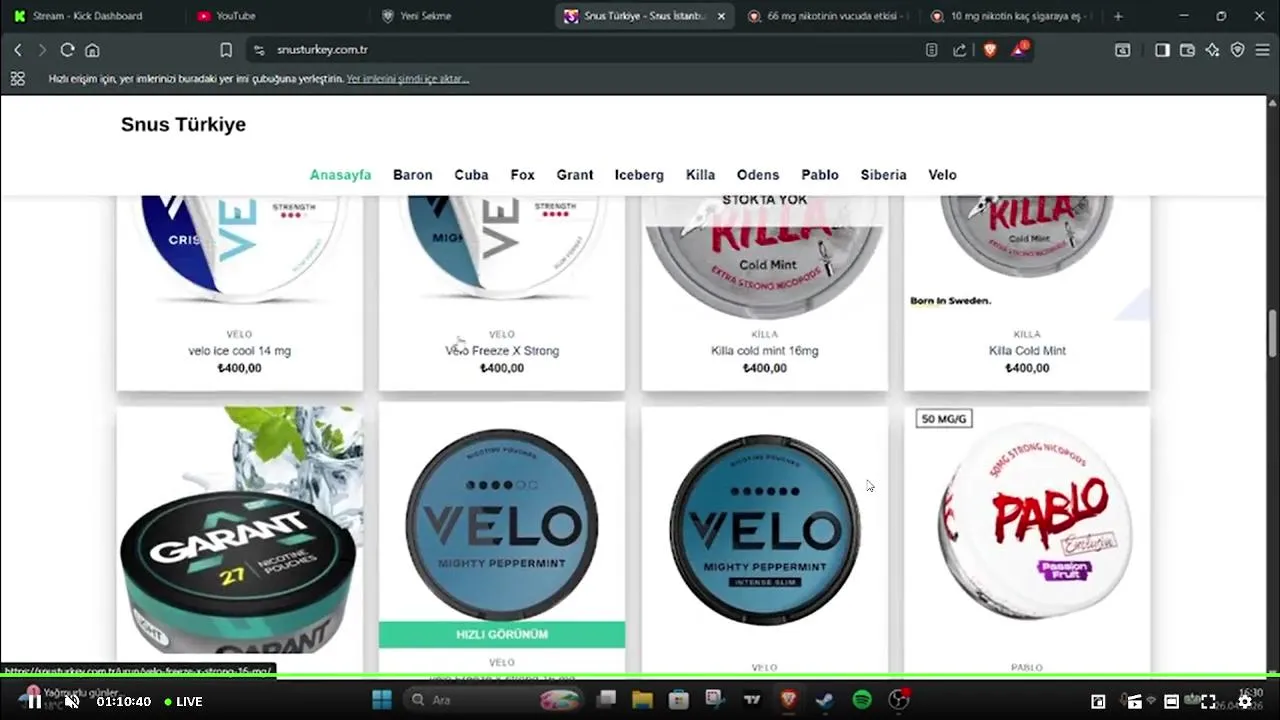This screenshot has width=1280, height=720.
Task: Switch to the 10 mg nikotin tab
Action: pos(1012,16)
